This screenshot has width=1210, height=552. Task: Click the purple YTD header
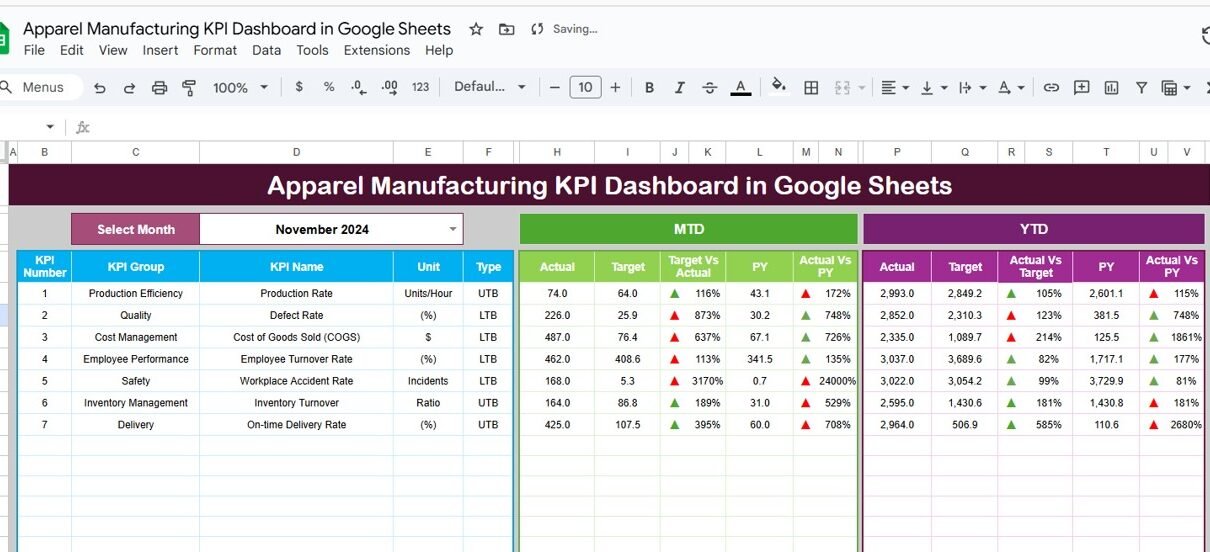point(1033,229)
